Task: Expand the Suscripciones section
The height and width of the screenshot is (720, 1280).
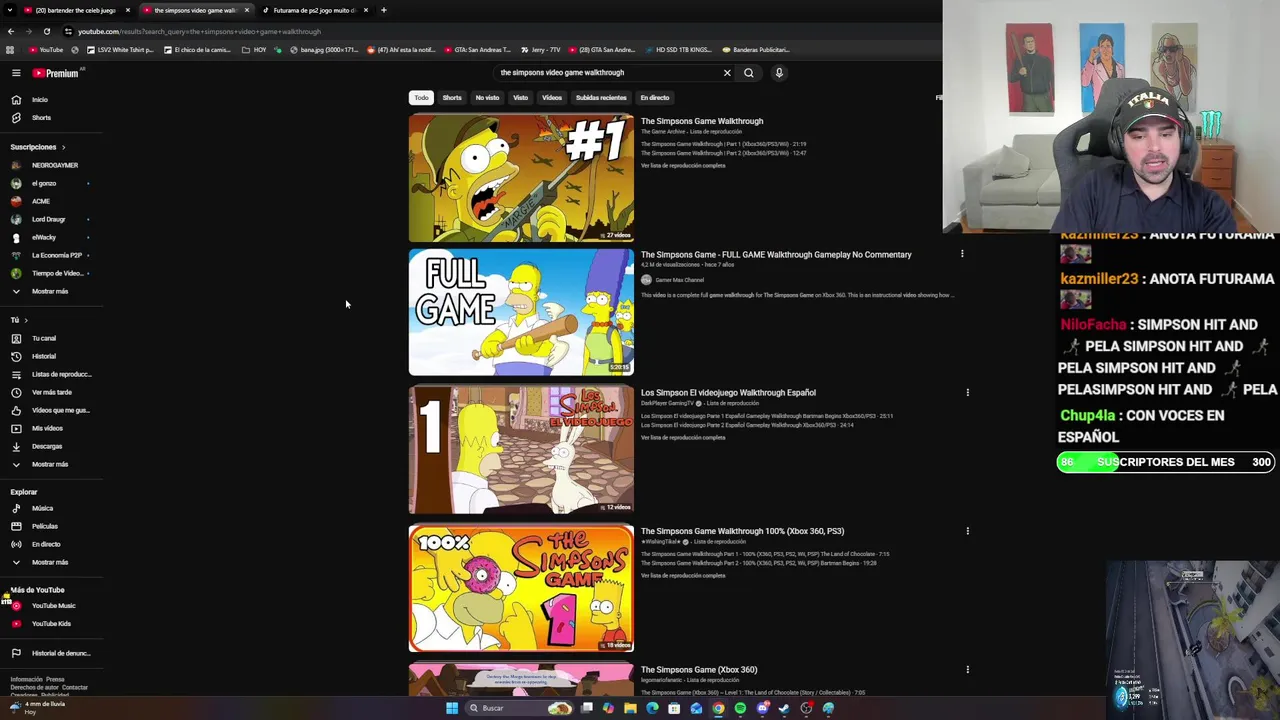Action: (x=38, y=147)
